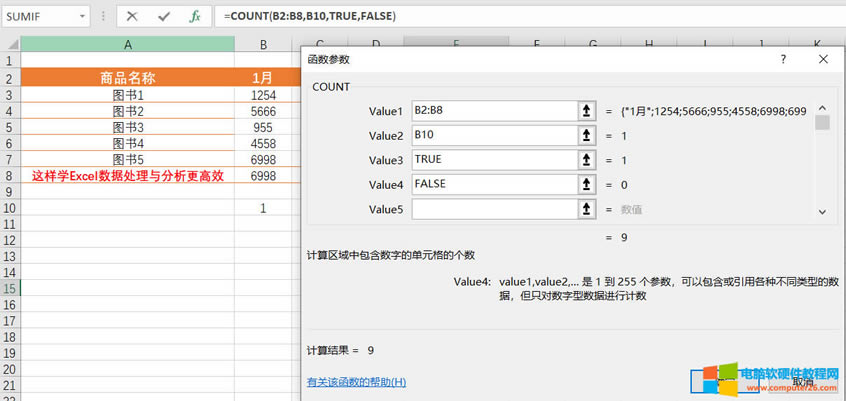Click the range selector icon beside Value1
This screenshot has width=846, height=401.
586,111
